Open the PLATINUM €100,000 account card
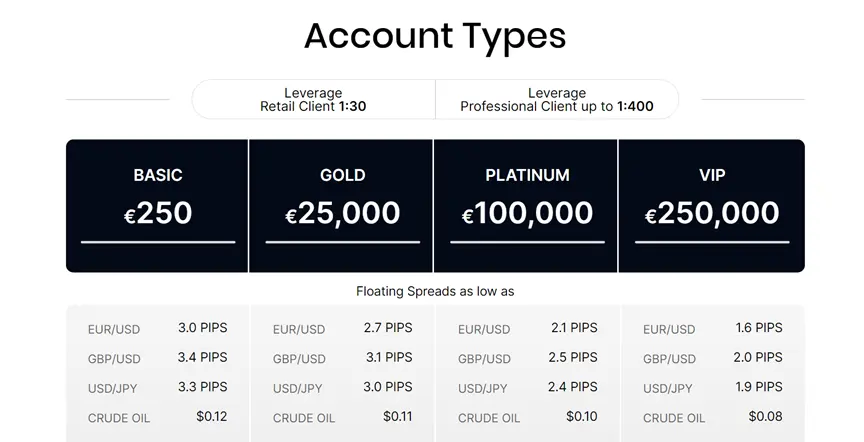Viewport: 864px width, 442px height. (527, 206)
